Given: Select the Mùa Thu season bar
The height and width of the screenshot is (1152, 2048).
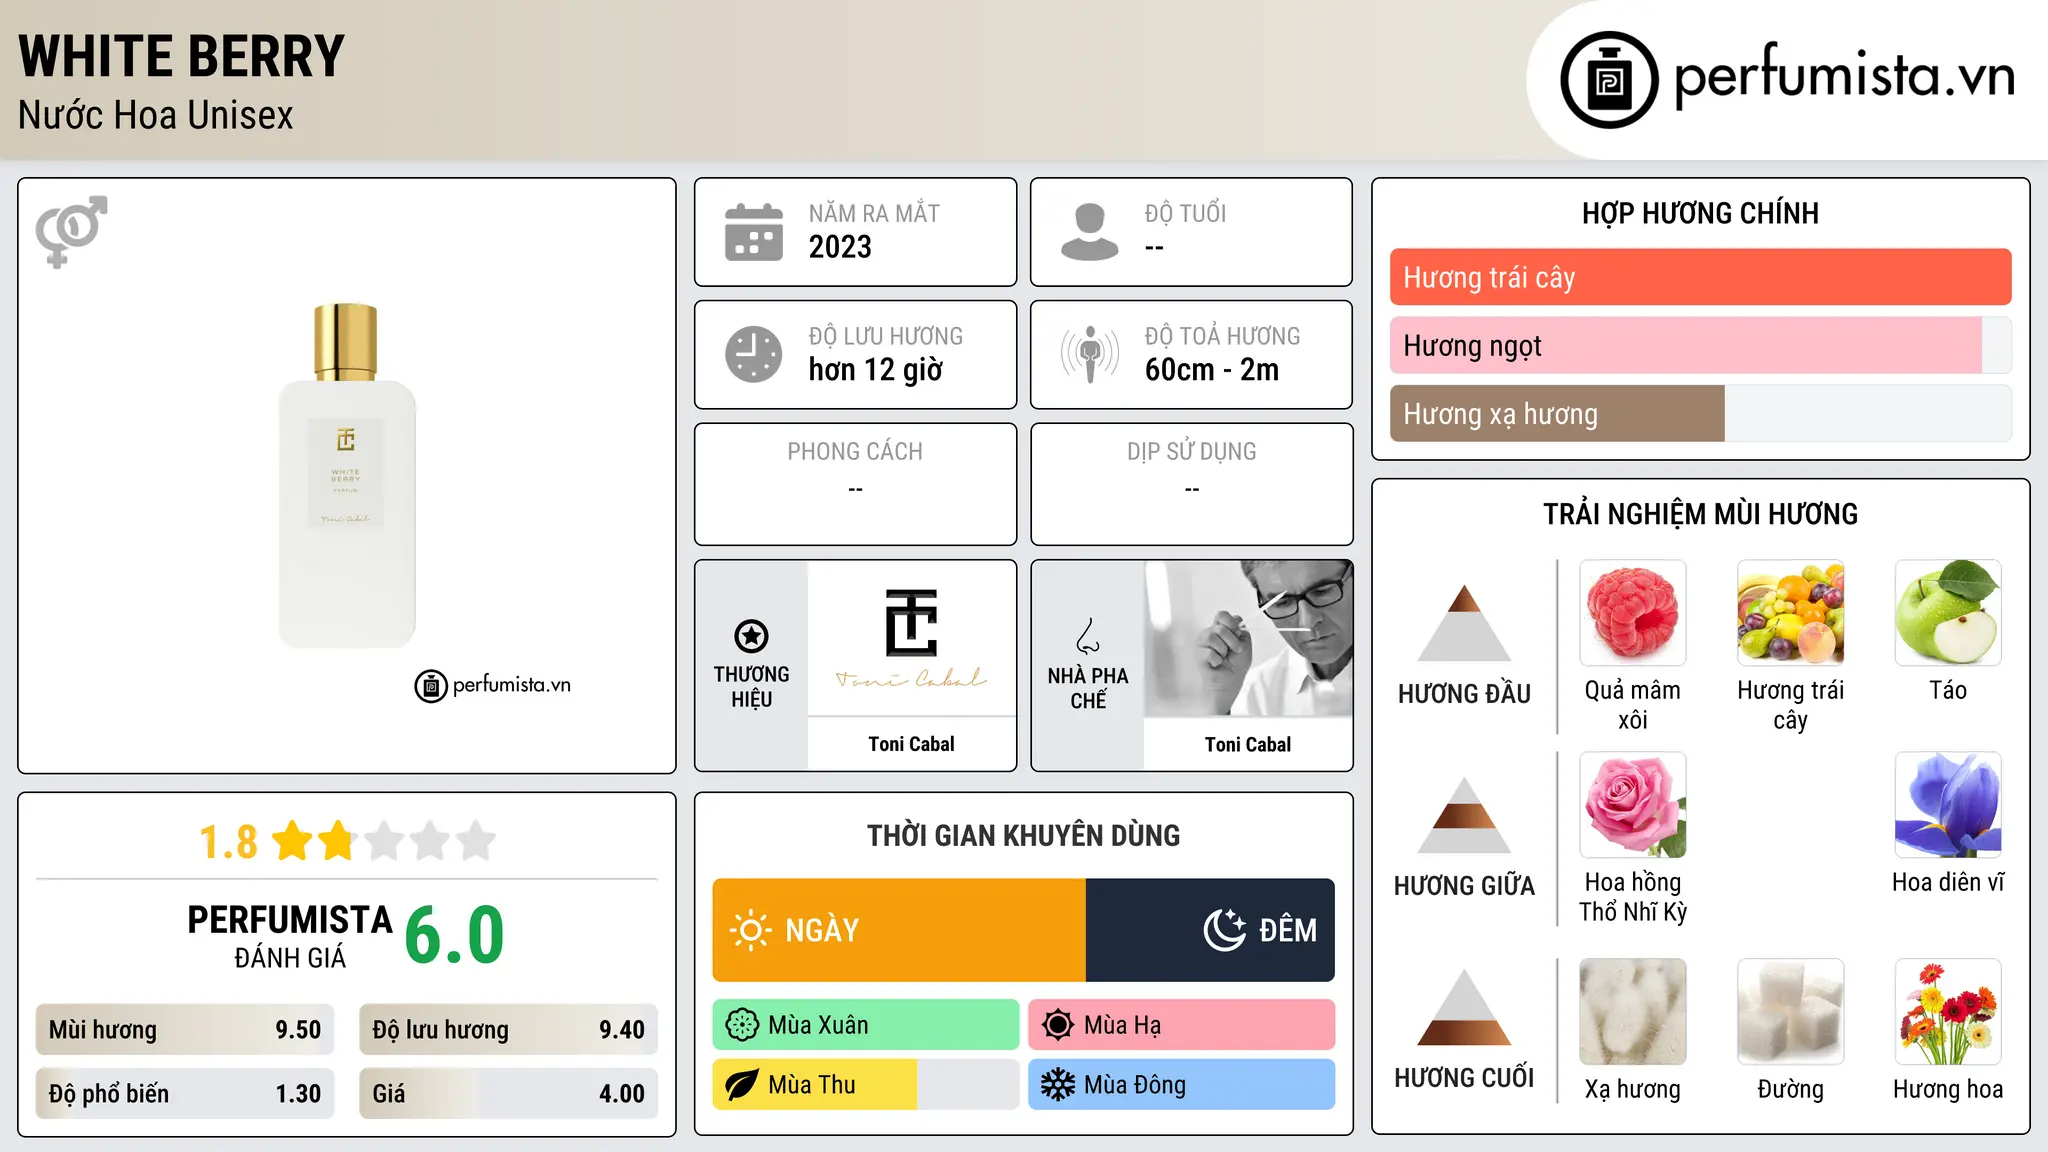Looking at the screenshot, I should tap(866, 1085).
